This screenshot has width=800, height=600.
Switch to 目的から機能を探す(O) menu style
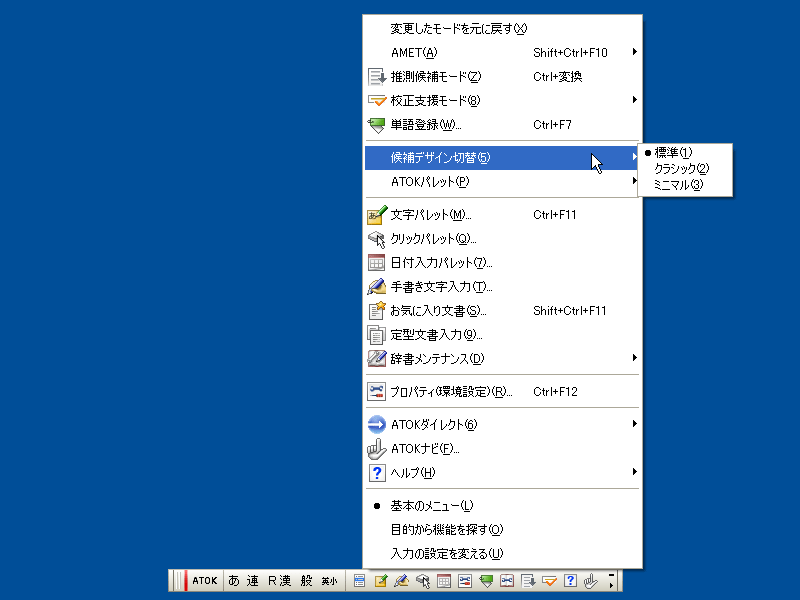click(502, 530)
